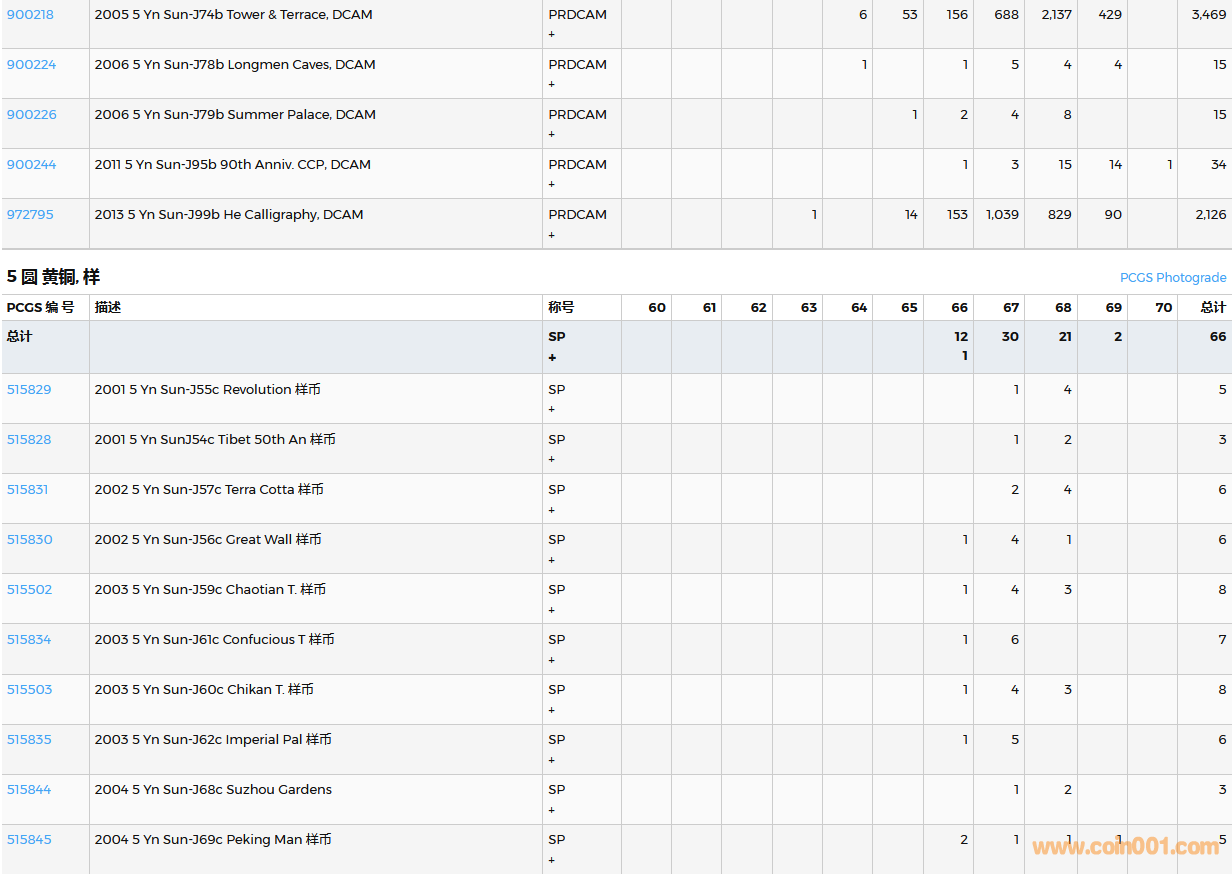Screen dimensions: 1232x874
Task: Click the 515830 Great Wall link
Action: tap(29, 540)
